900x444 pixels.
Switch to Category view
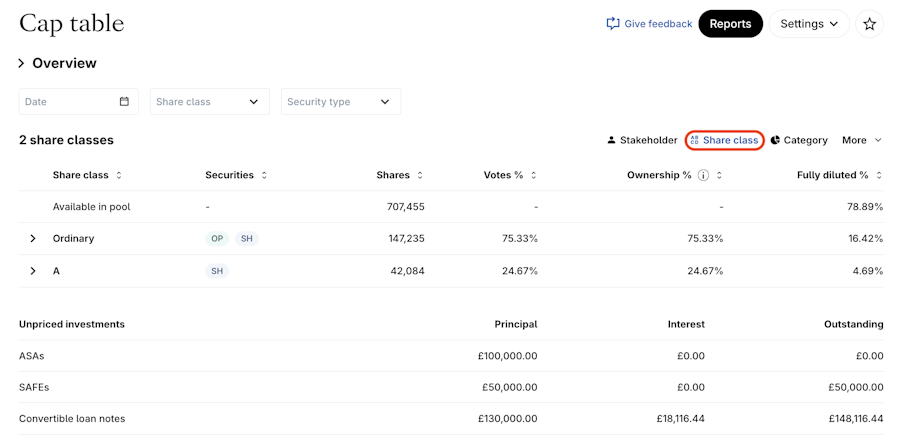click(799, 140)
